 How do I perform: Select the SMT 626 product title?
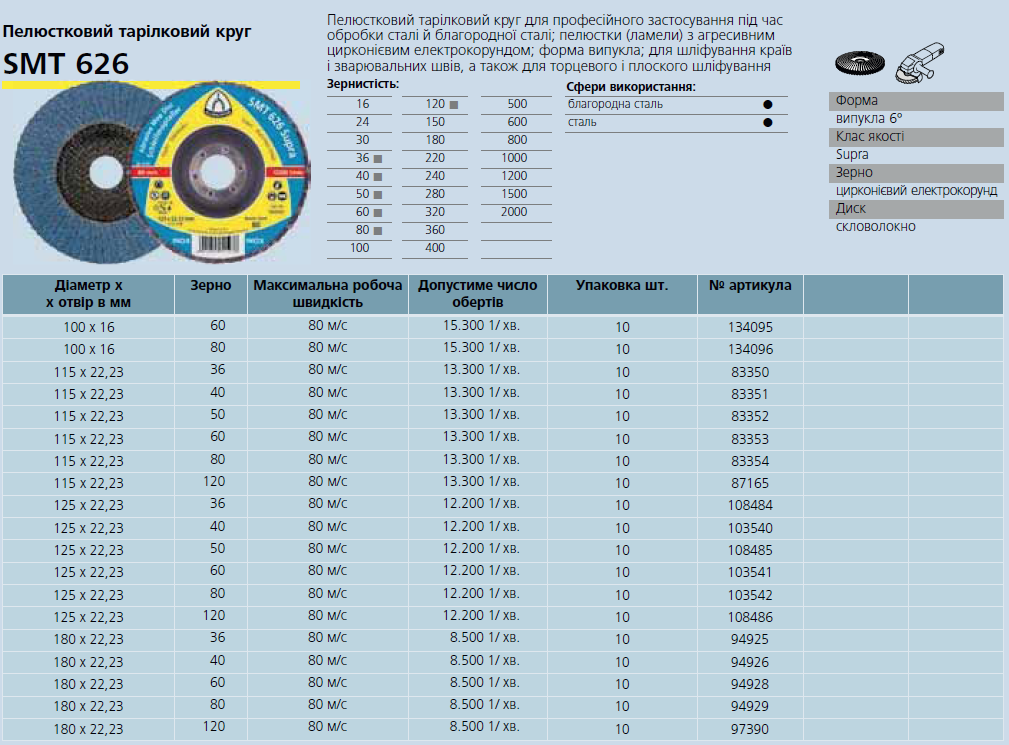click(x=66, y=64)
